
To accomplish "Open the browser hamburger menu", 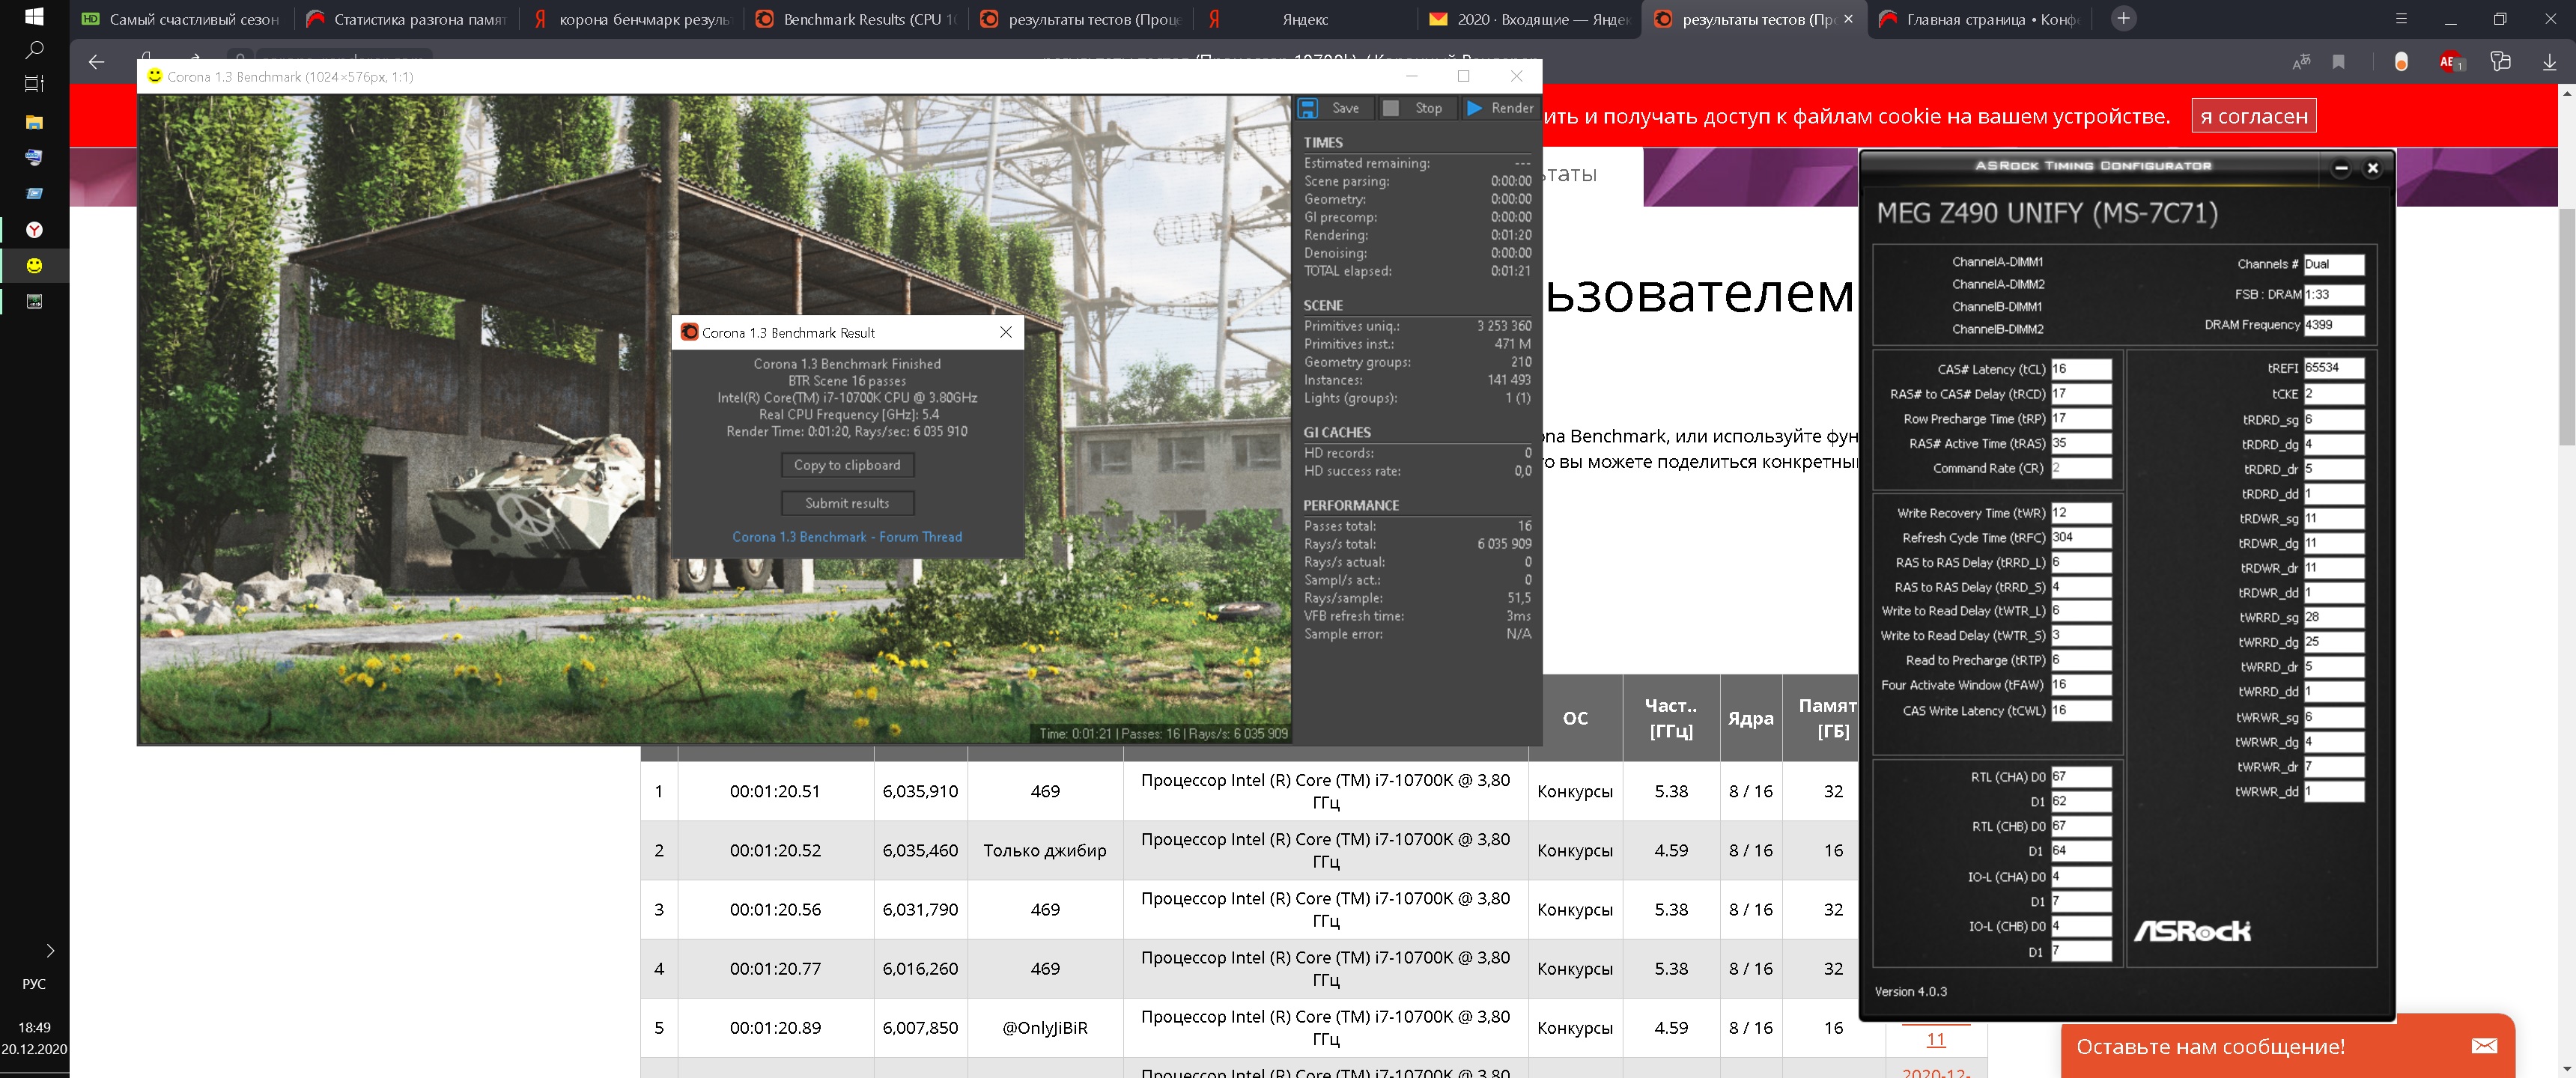I will (x=2401, y=18).
